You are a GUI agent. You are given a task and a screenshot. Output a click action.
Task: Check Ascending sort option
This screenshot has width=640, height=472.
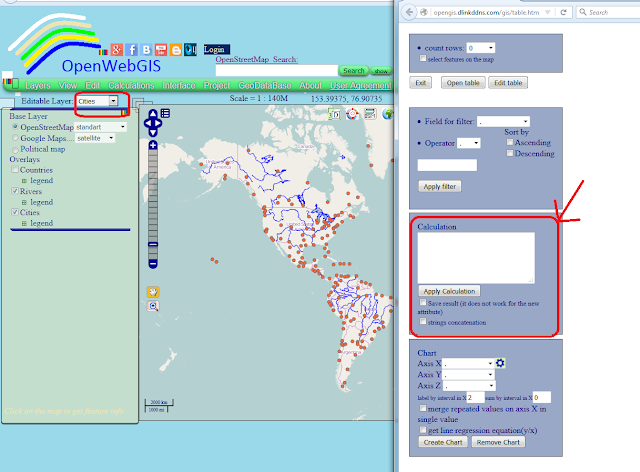(x=510, y=142)
